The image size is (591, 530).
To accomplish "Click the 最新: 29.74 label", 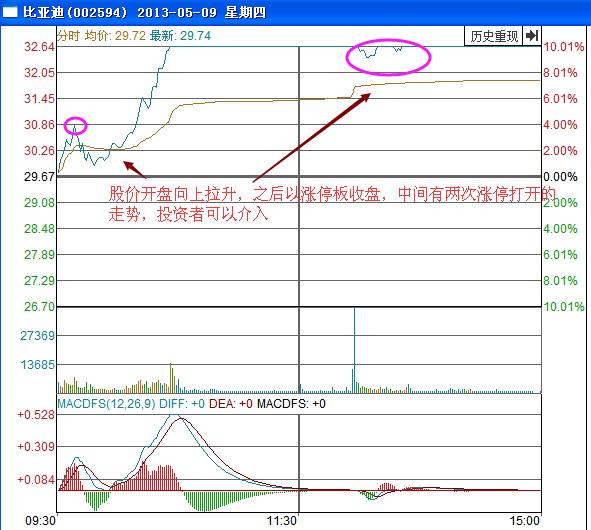I will pyautogui.click(x=180, y=36).
